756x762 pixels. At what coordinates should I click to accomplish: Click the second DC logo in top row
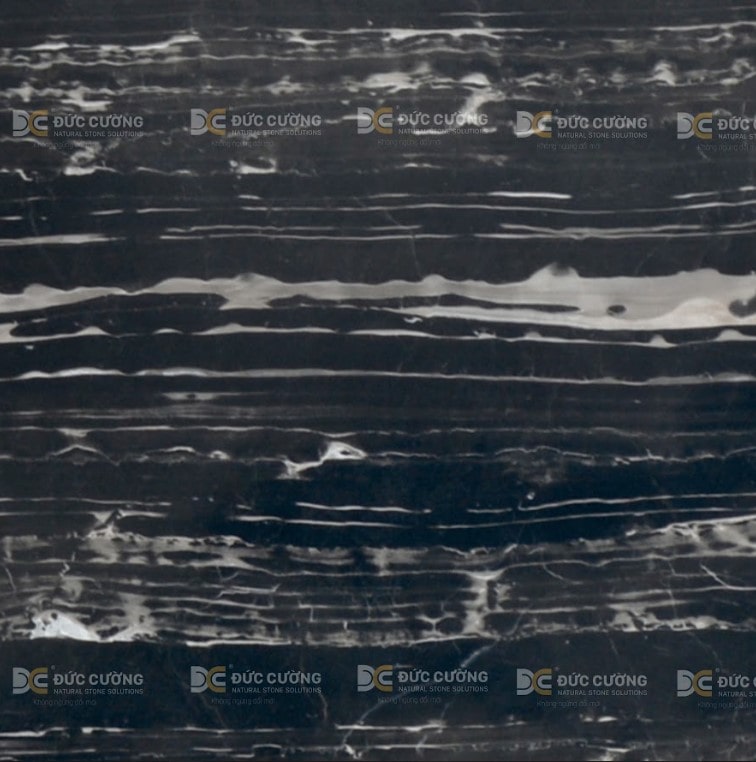coord(208,122)
